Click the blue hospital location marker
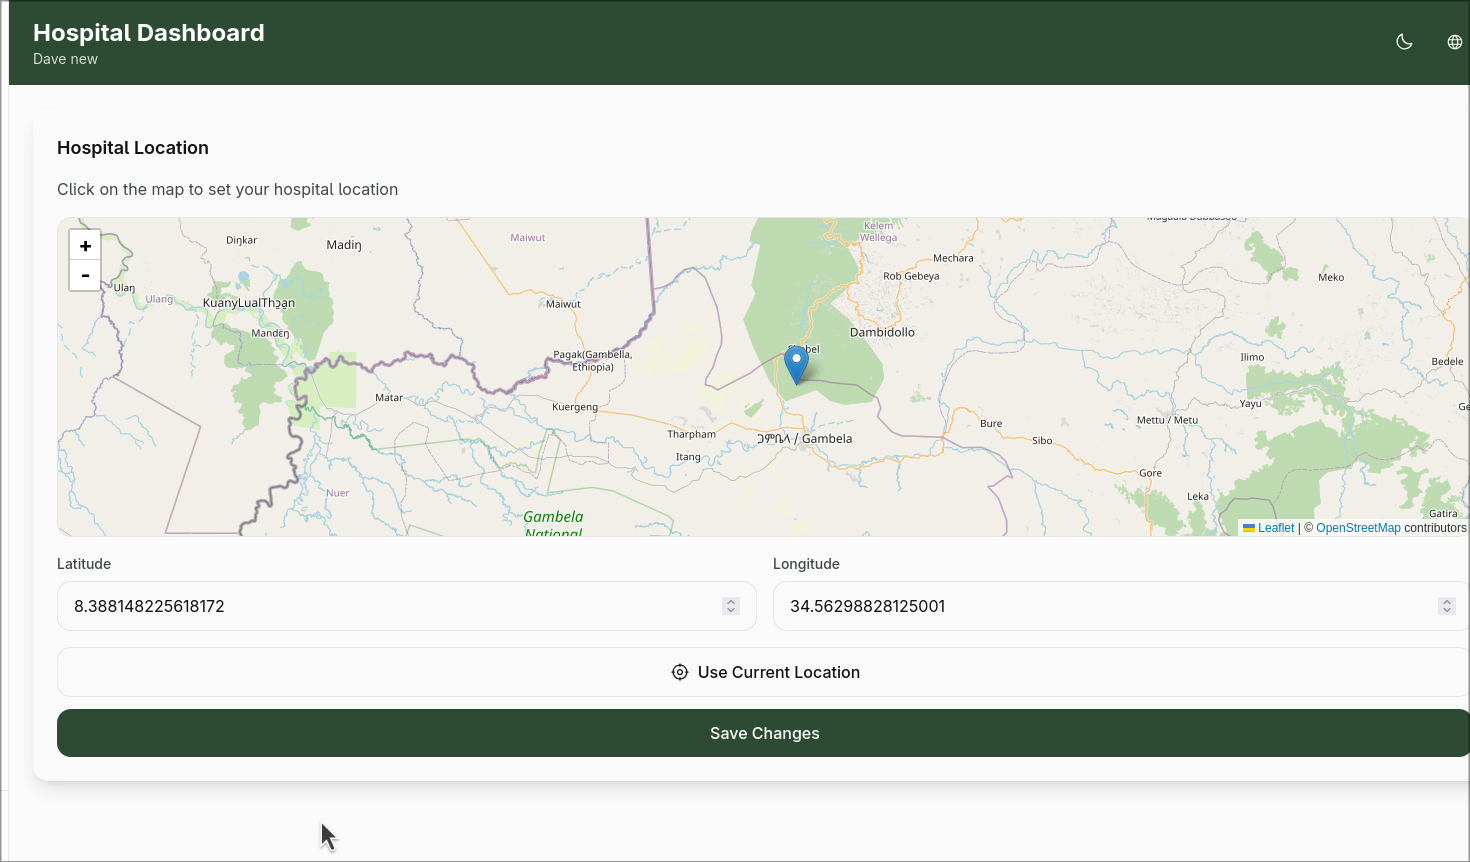This screenshot has height=862, width=1470. [796, 365]
